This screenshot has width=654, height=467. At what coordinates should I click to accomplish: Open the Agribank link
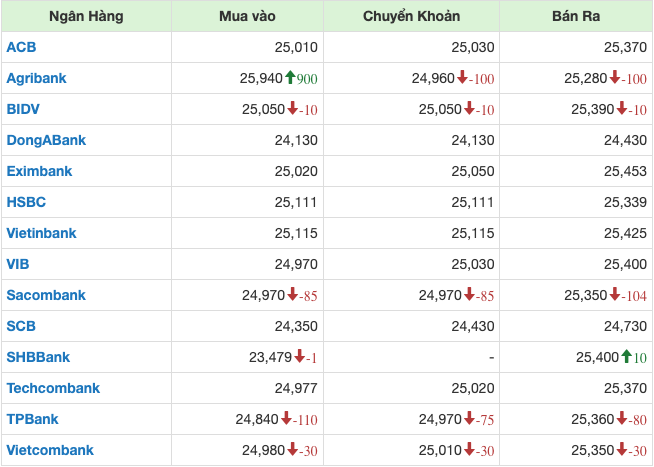[x=36, y=77]
